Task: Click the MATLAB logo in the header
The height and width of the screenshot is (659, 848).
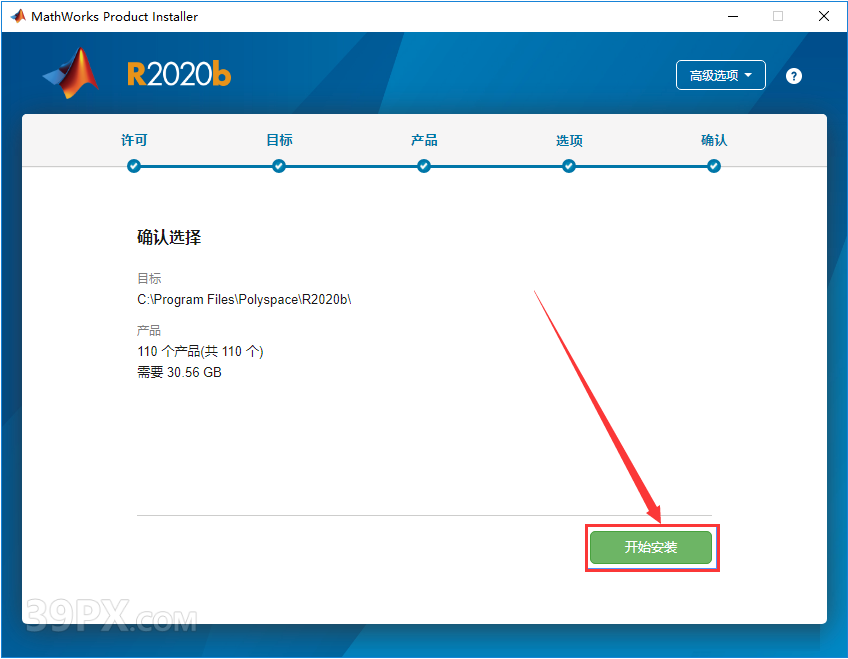Action: pyautogui.click(x=71, y=73)
